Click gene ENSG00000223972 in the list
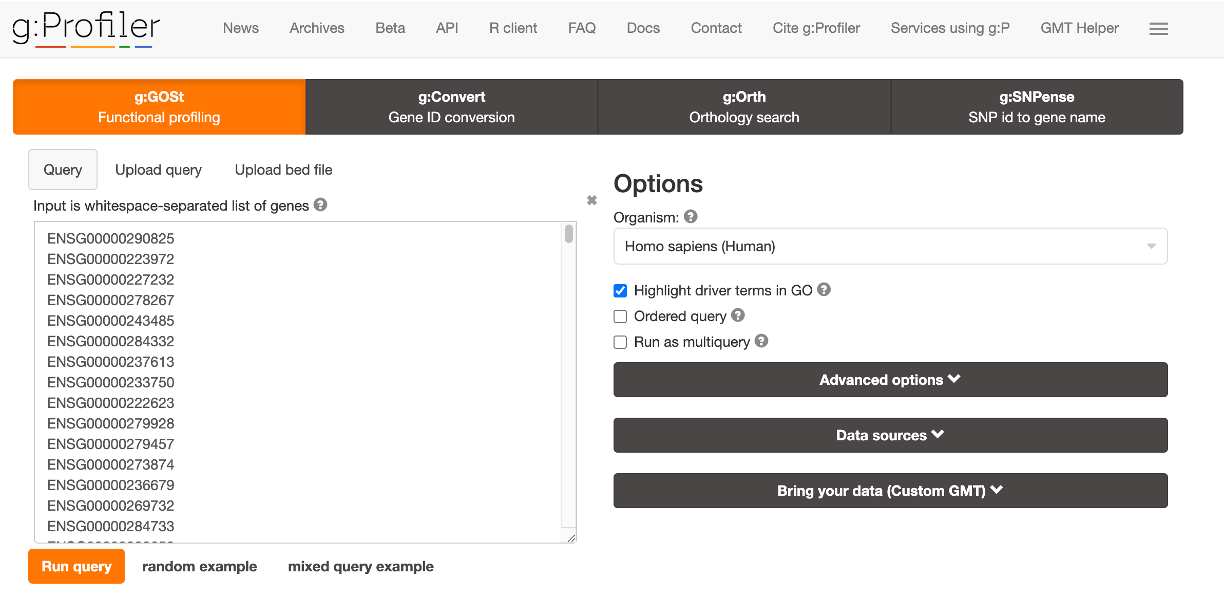The width and height of the screenshot is (1224, 596). pos(111,259)
